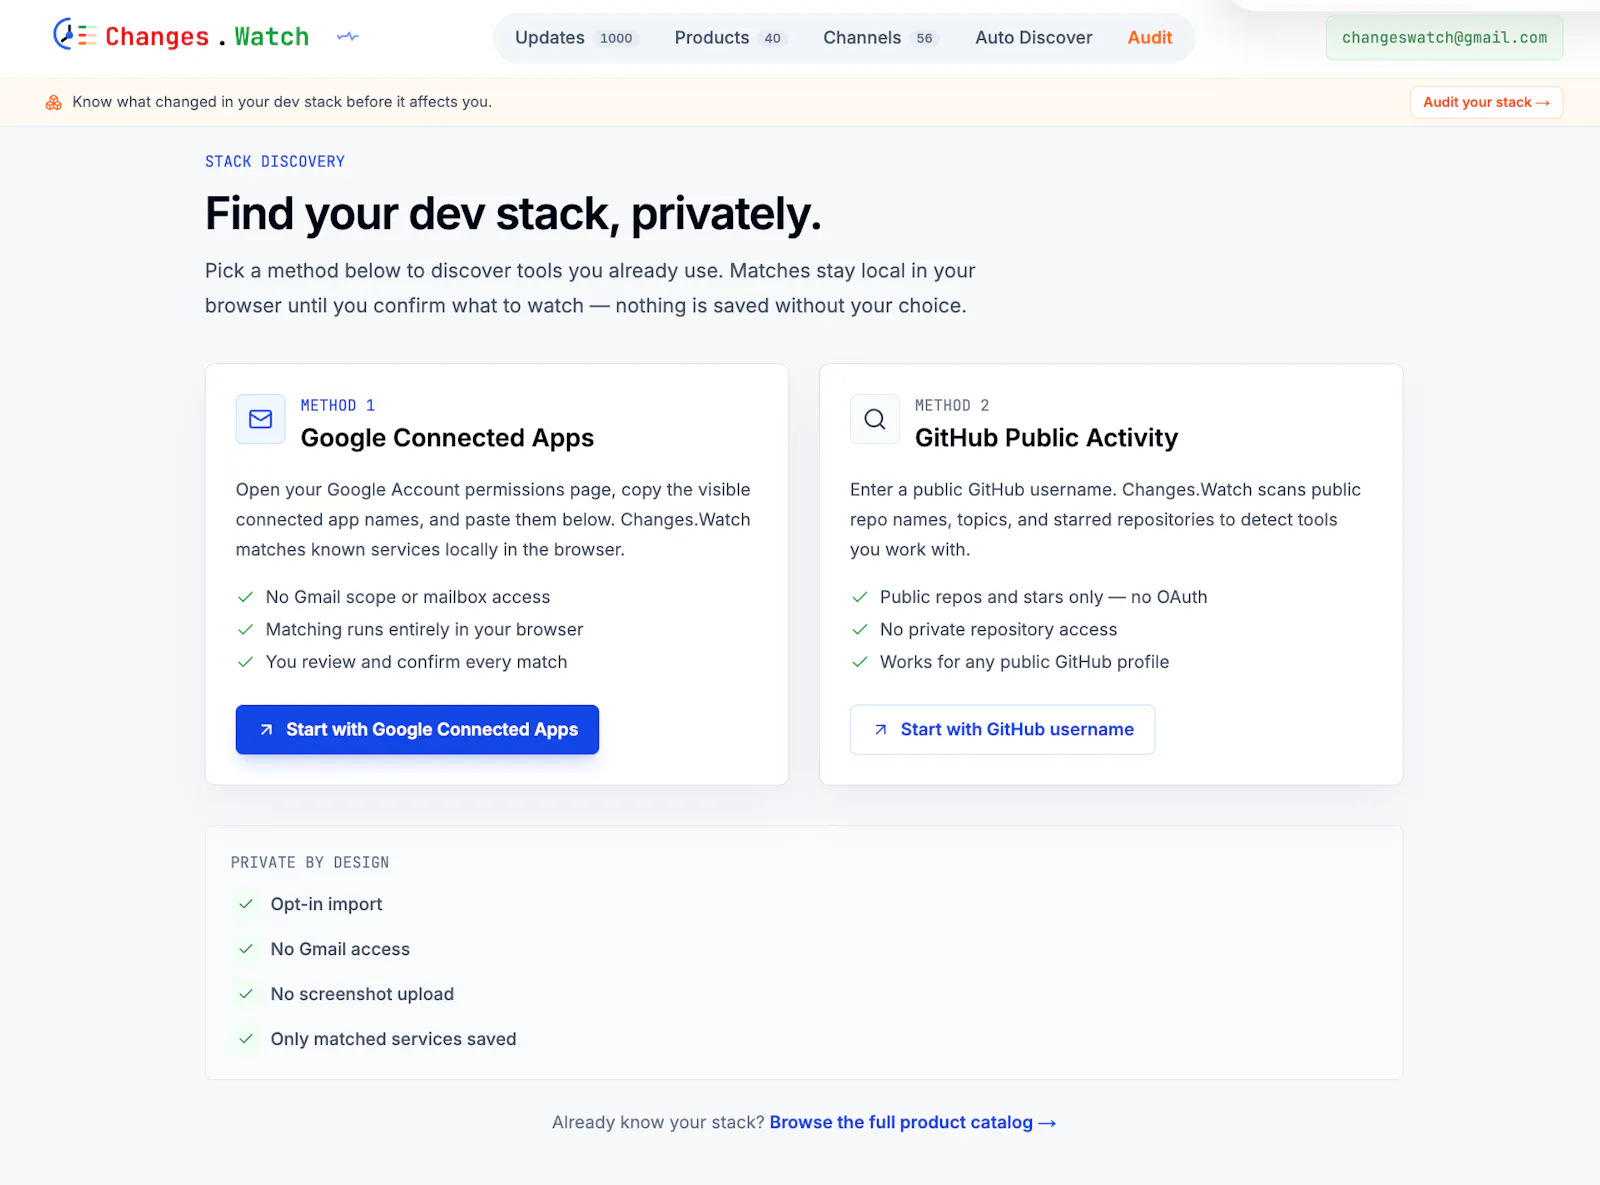Go to the Auto Discover tab
The image size is (1600, 1185).
1034,38
